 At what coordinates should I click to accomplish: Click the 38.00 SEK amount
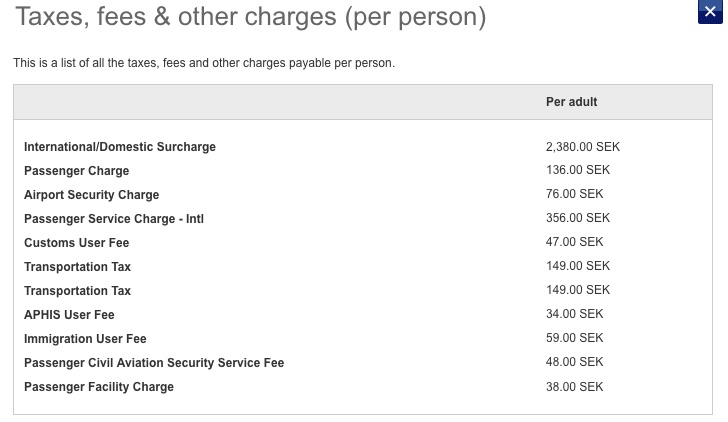pyautogui.click(x=574, y=387)
